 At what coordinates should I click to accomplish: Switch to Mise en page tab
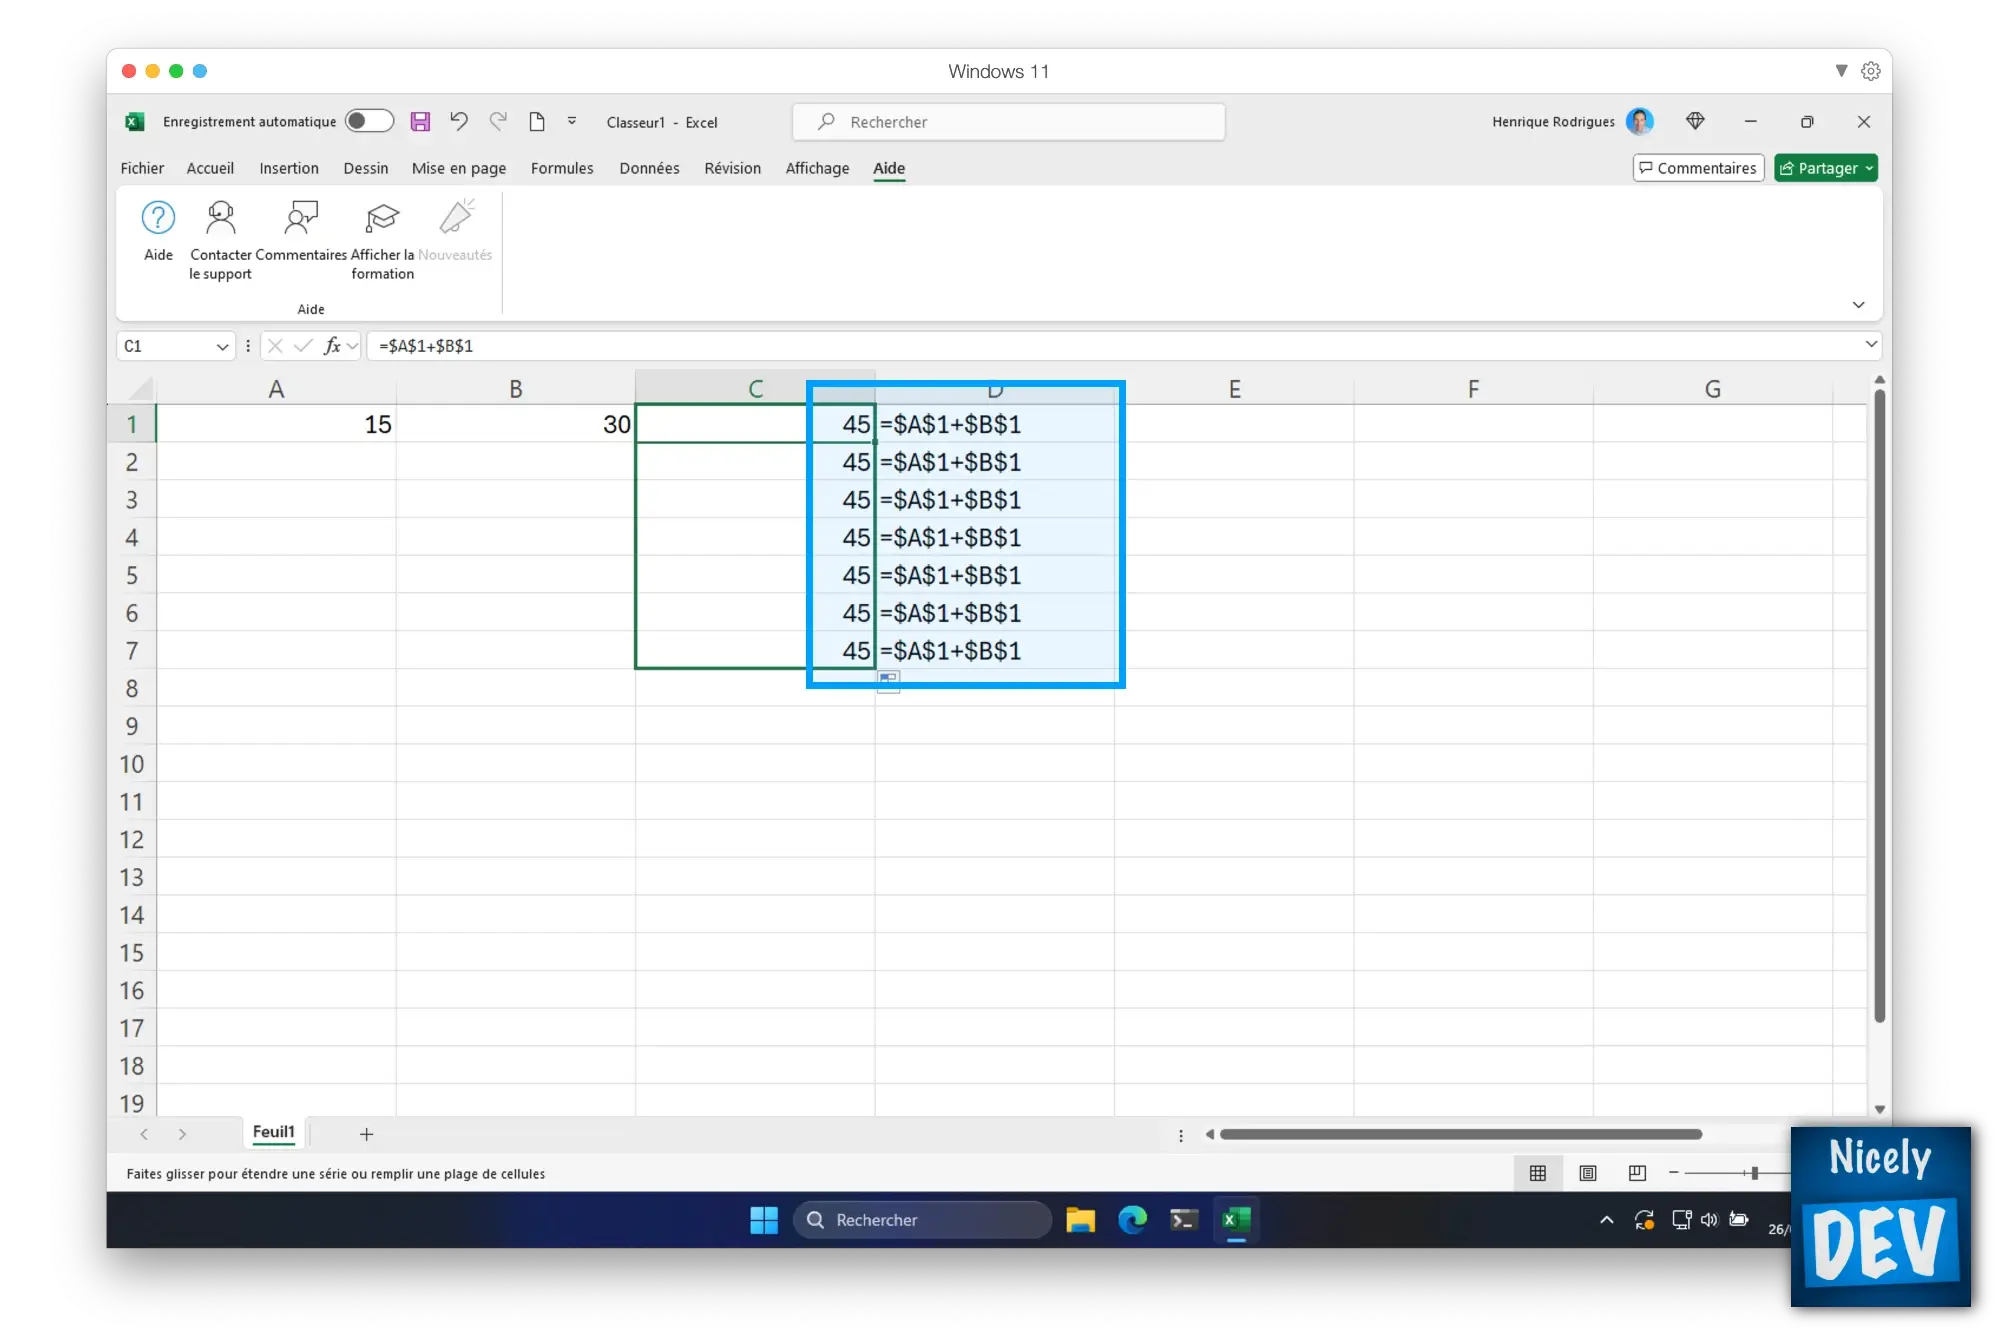pos(459,168)
